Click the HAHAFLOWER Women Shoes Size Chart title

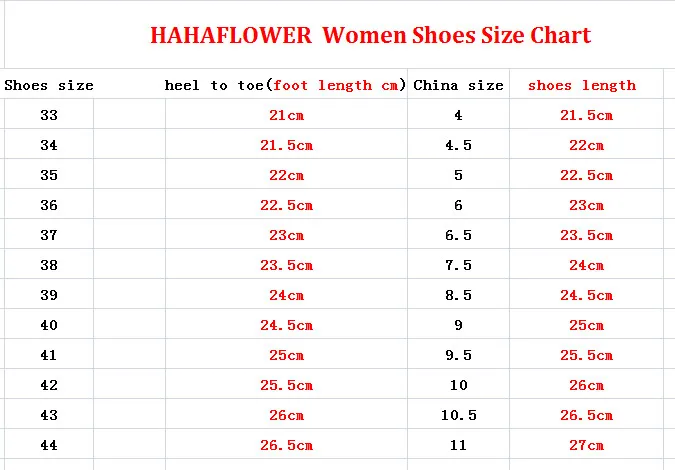point(371,35)
